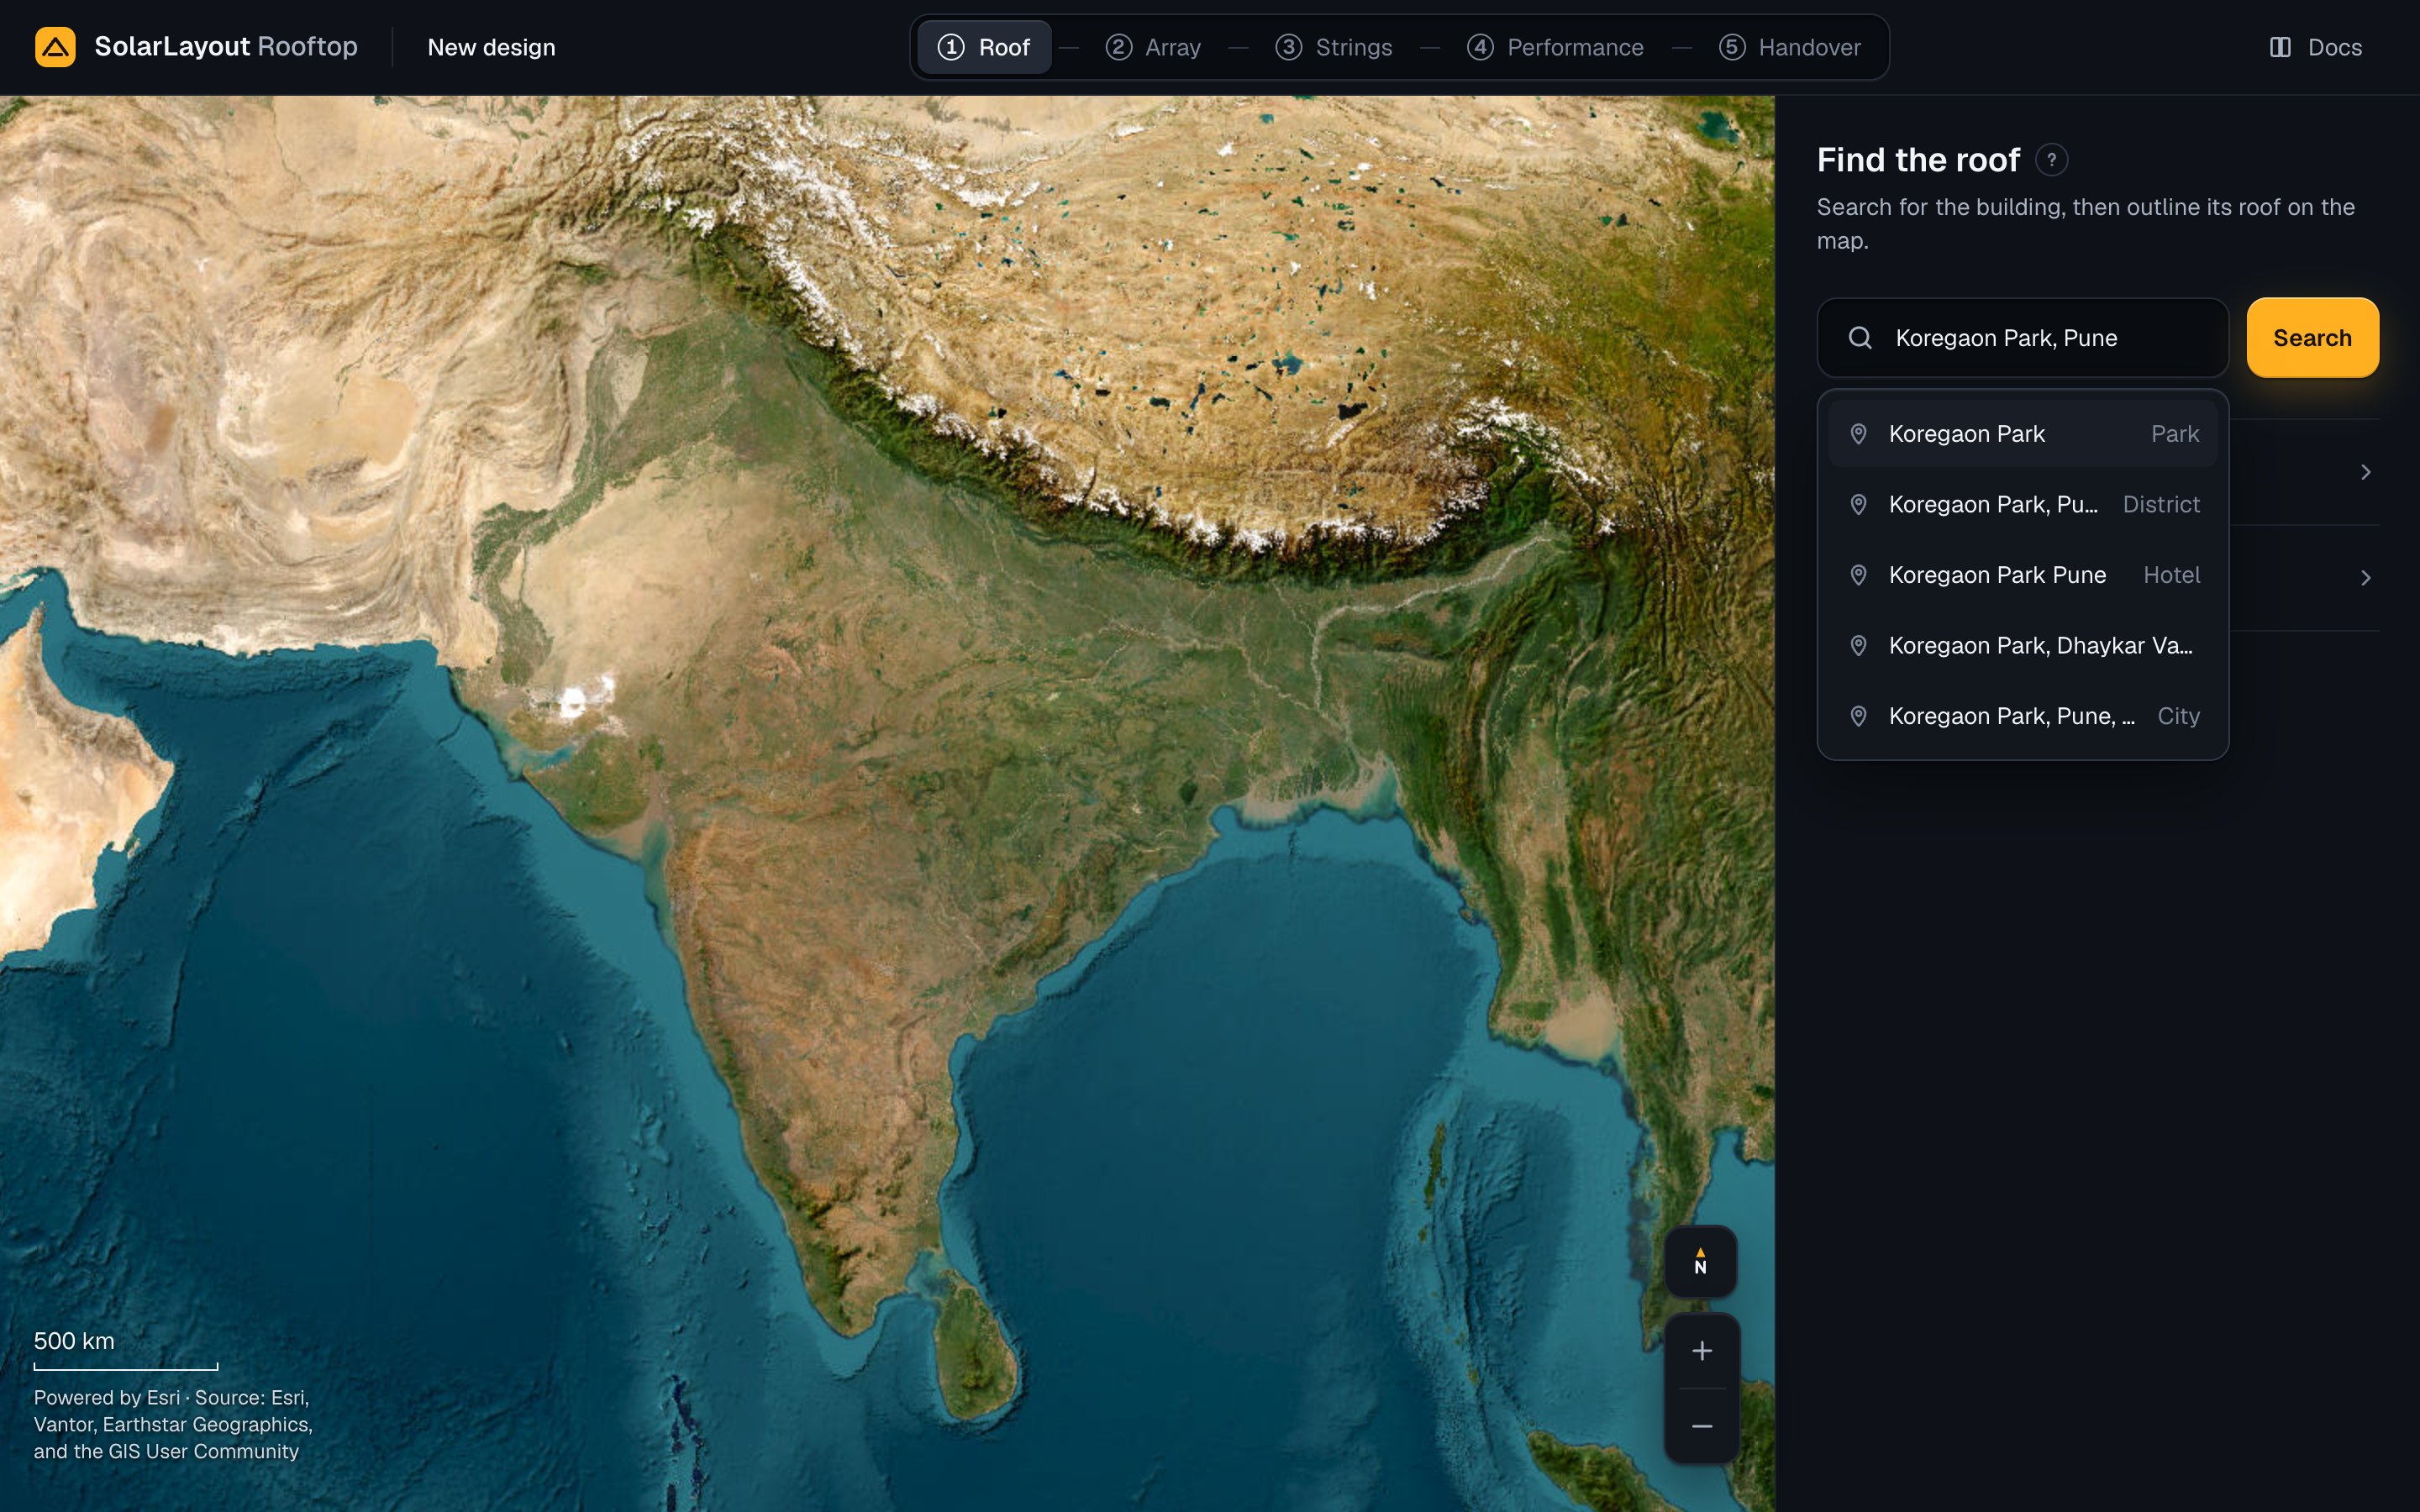Expand the first collapsed section chevron
Screen dimensions: 2420x1512
click(2365, 472)
